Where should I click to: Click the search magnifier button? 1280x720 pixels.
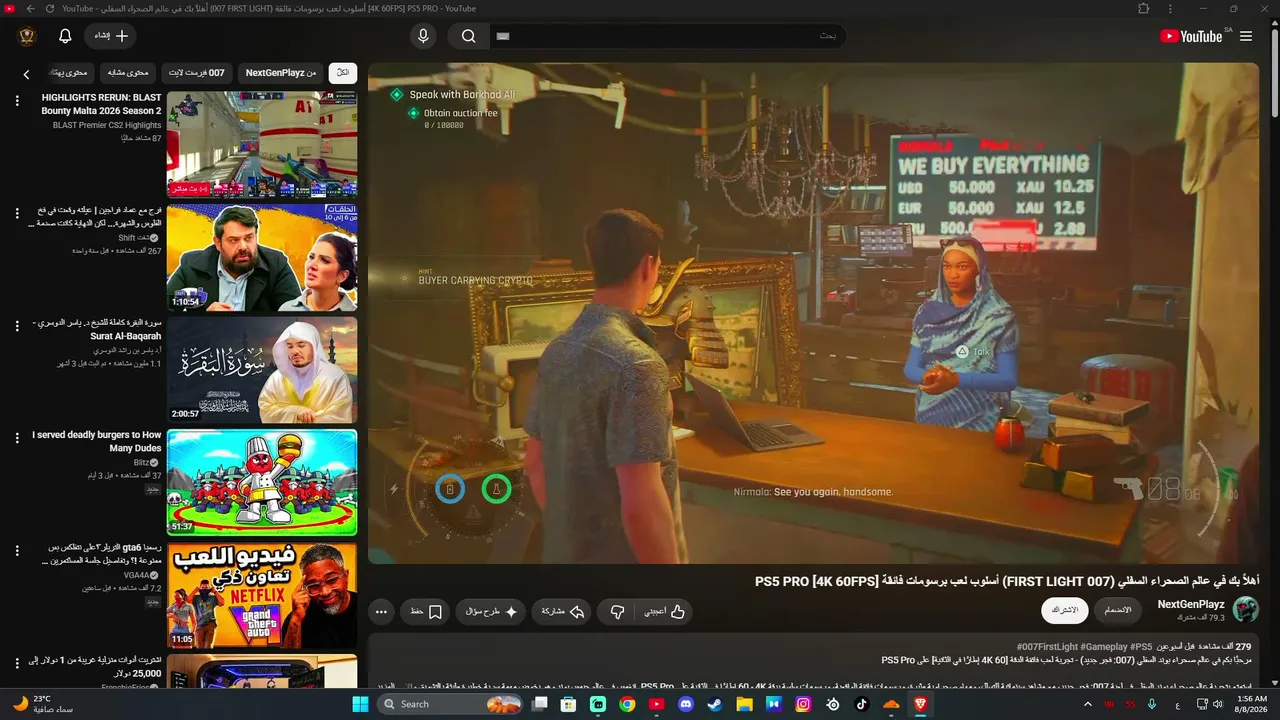(x=469, y=36)
